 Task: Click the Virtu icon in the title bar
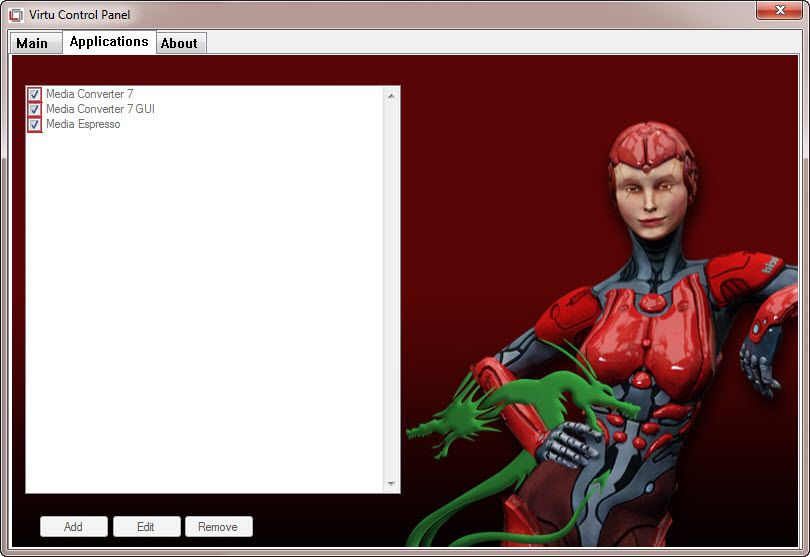pyautogui.click(x=16, y=15)
